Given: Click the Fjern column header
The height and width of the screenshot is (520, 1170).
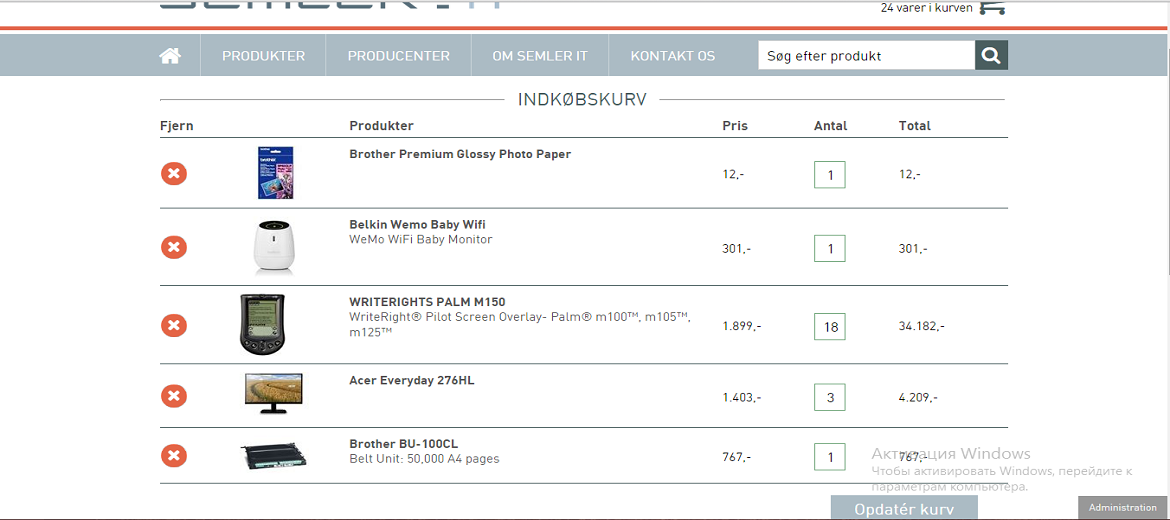Looking at the screenshot, I should pos(177,126).
